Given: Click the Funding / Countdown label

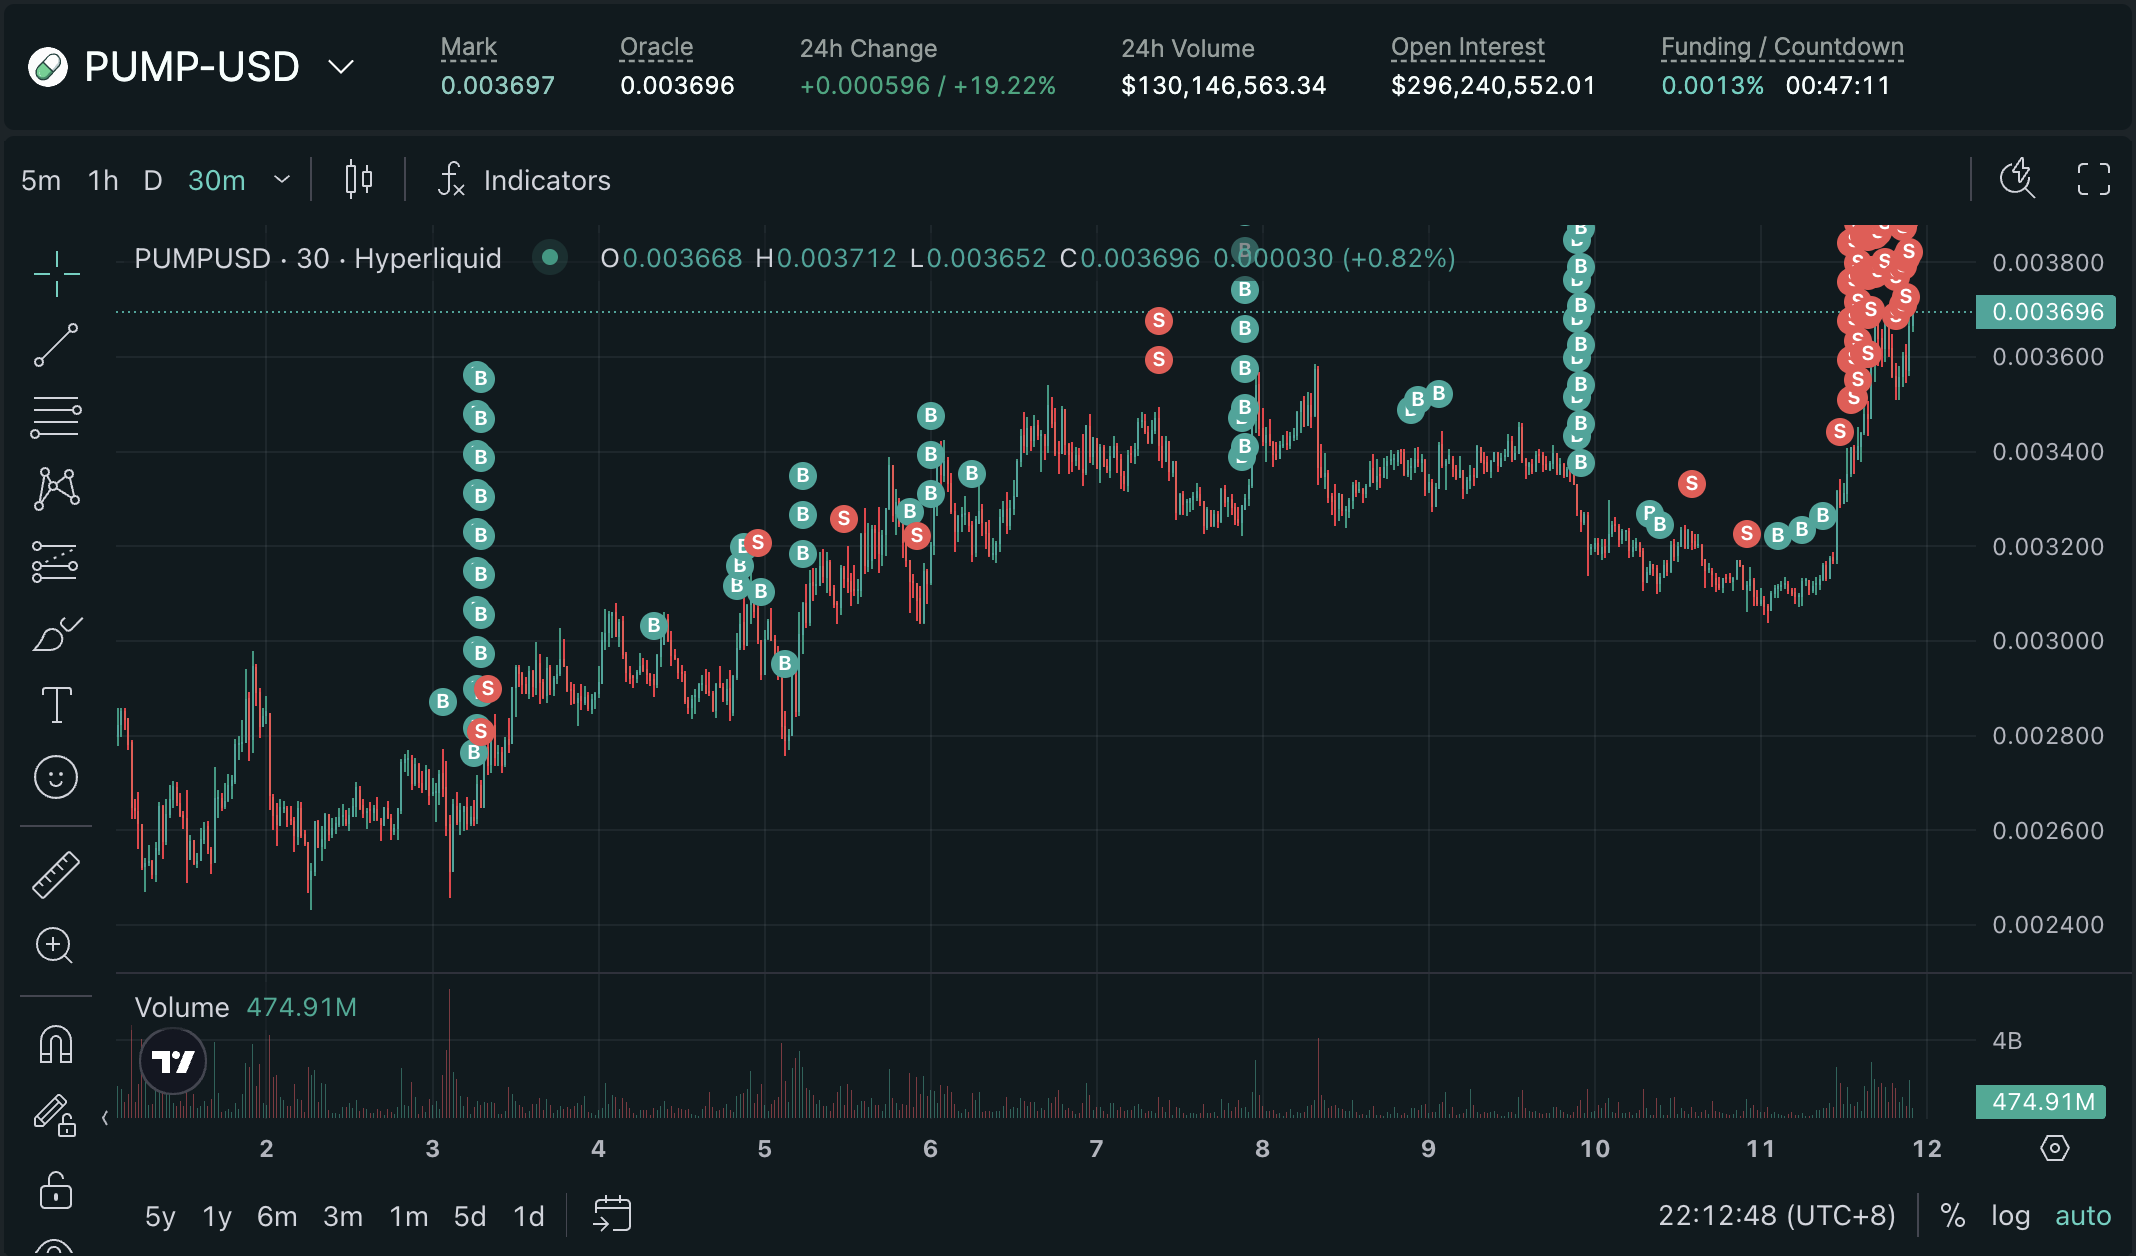Looking at the screenshot, I should tap(1782, 47).
